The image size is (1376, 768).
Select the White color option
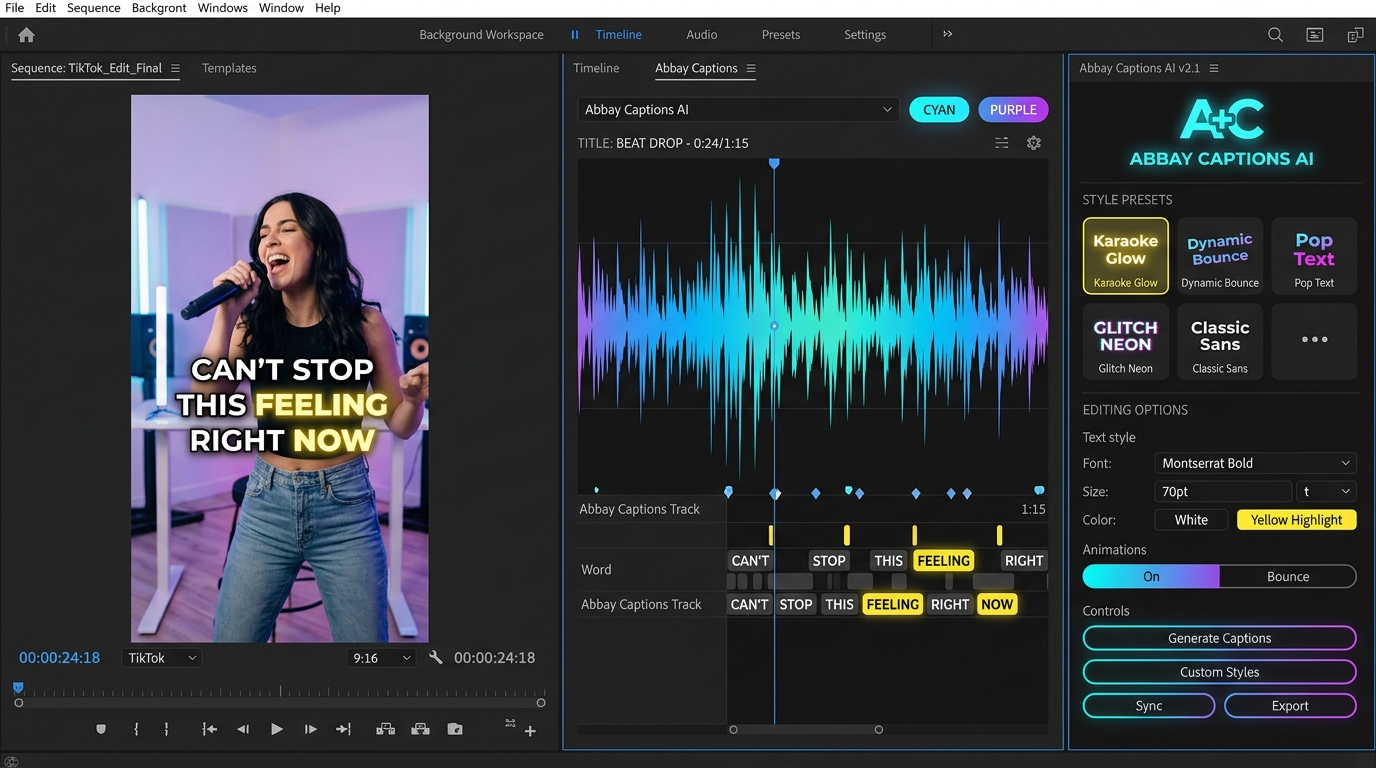coord(1191,520)
